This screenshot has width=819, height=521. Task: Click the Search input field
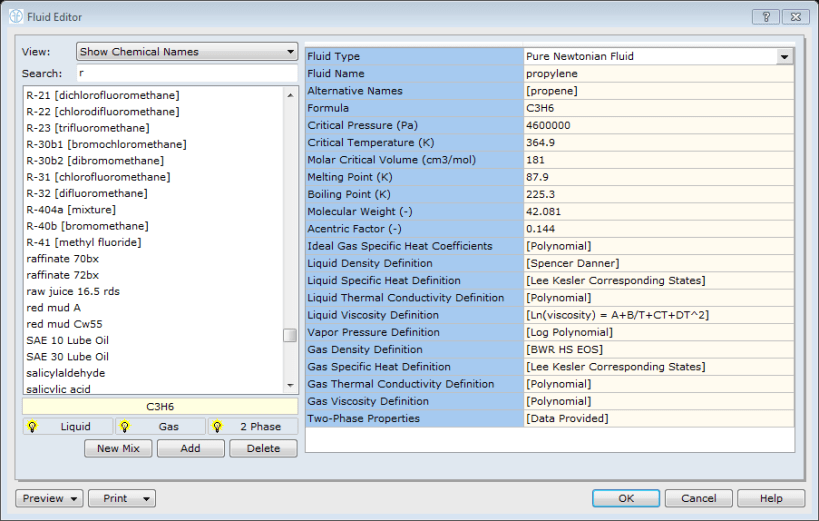click(187, 74)
